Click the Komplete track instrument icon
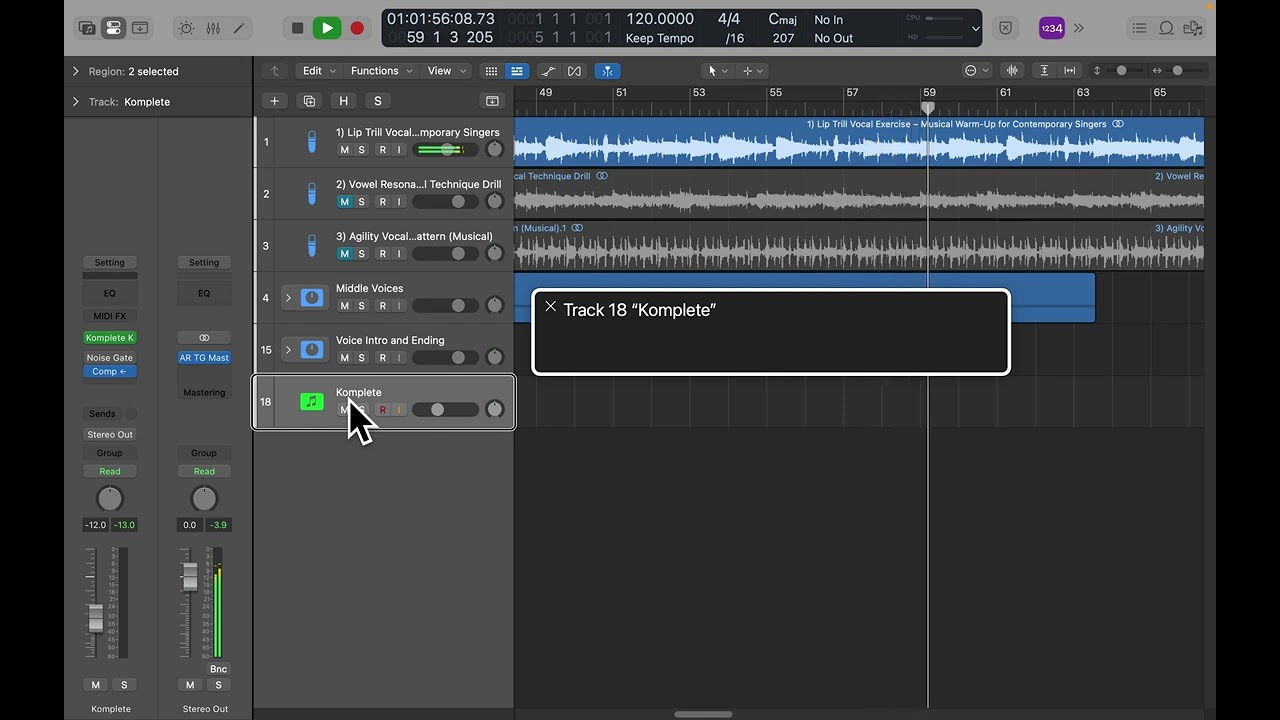 pos(312,402)
